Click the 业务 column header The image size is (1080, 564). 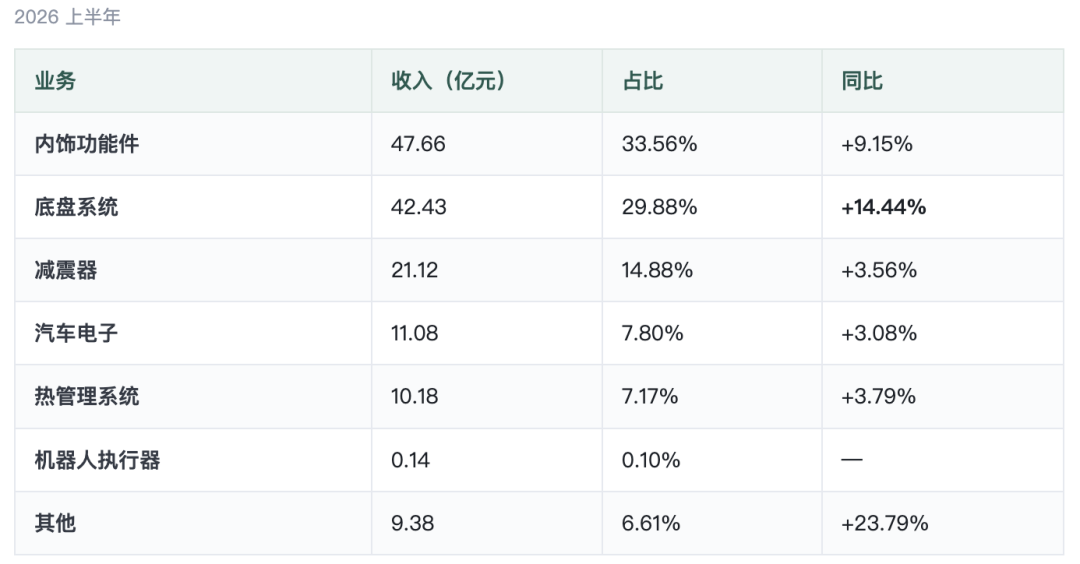[x=55, y=81]
